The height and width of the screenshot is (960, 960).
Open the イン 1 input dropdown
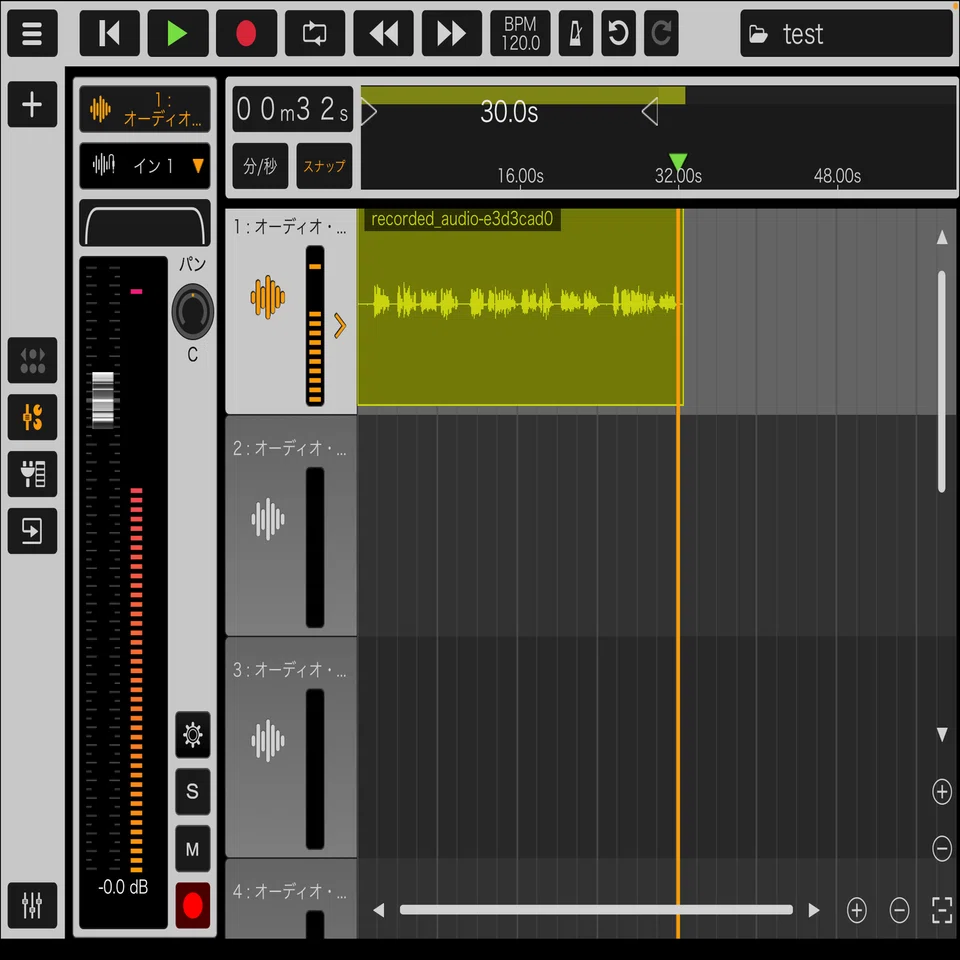tap(145, 166)
